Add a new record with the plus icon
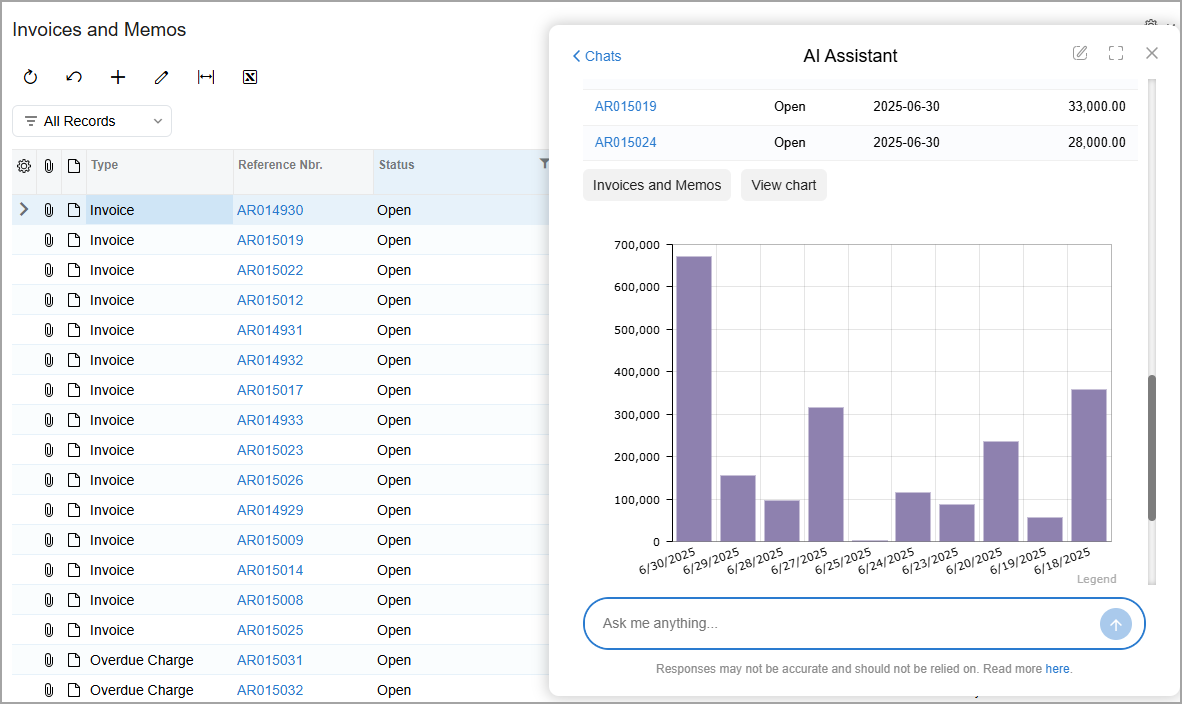The image size is (1182, 704). (x=118, y=77)
